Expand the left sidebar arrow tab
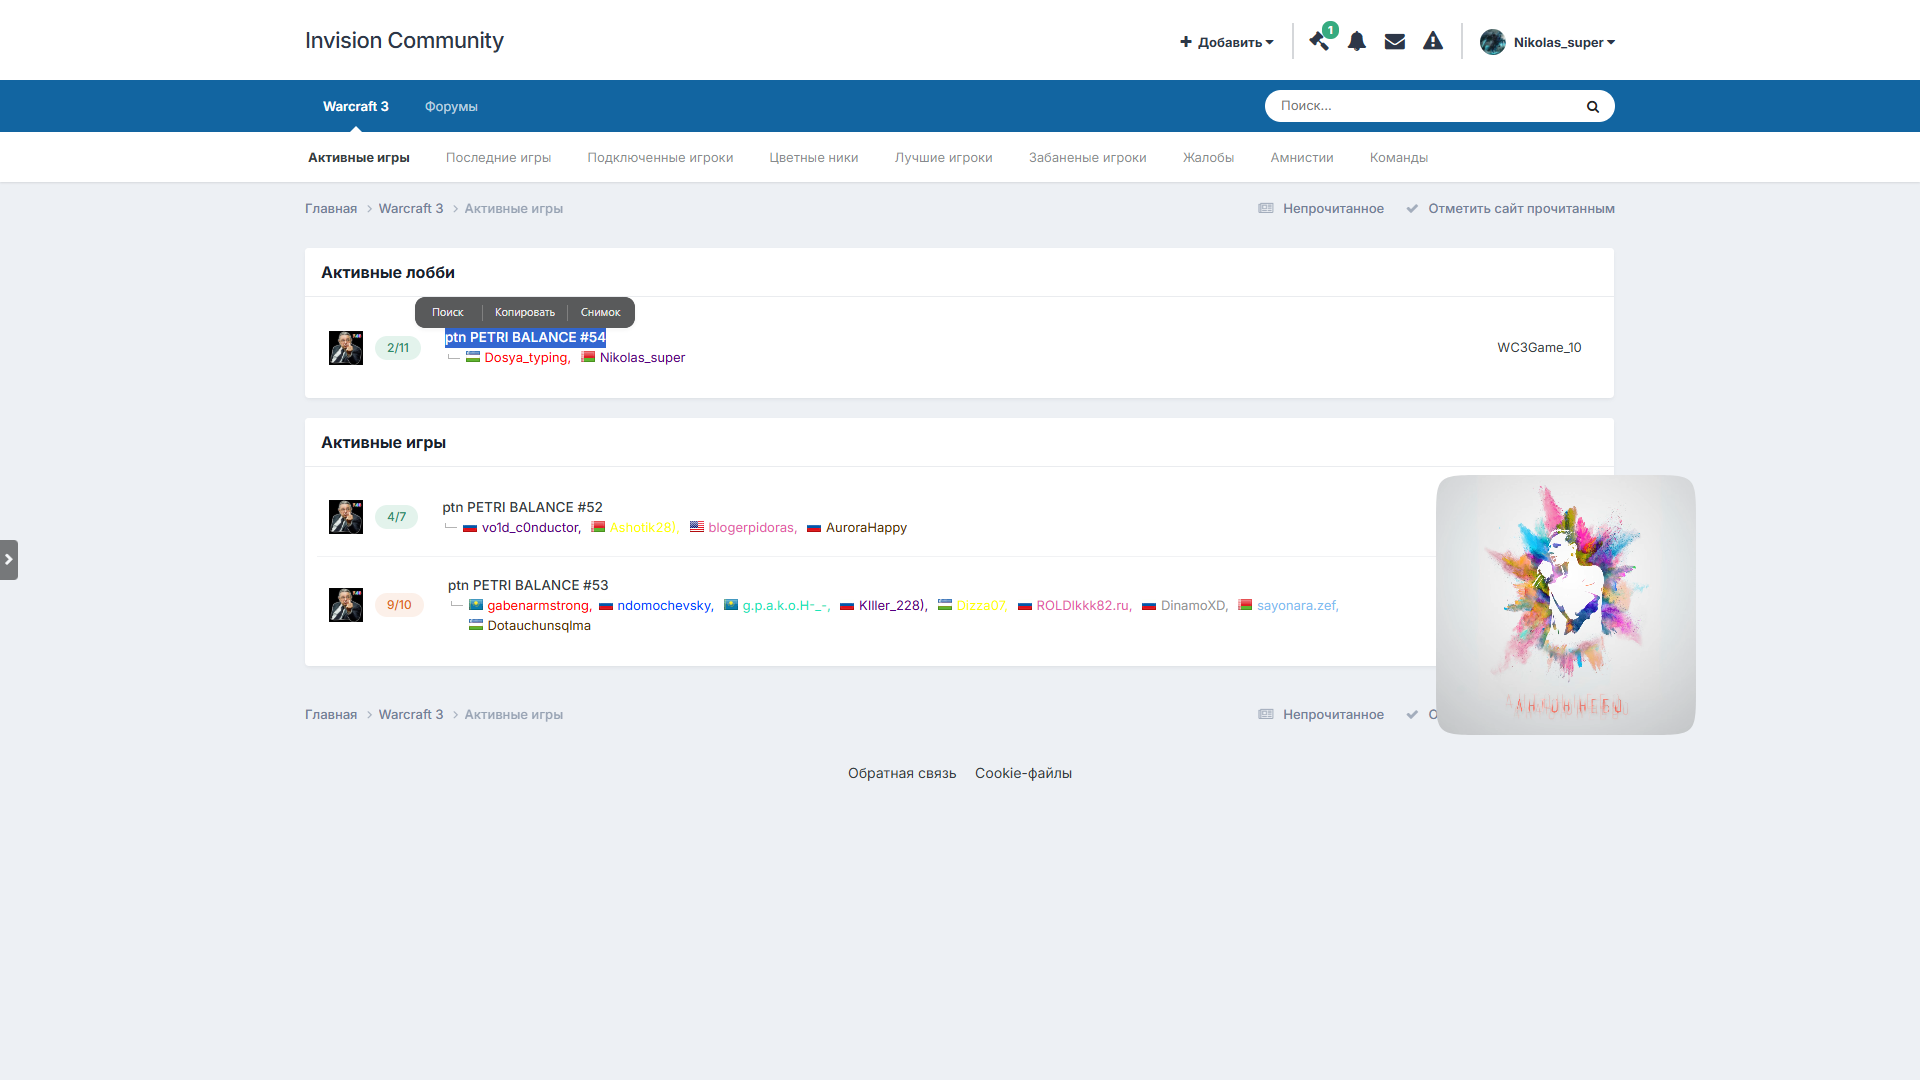This screenshot has width=1920, height=1080. (9, 560)
